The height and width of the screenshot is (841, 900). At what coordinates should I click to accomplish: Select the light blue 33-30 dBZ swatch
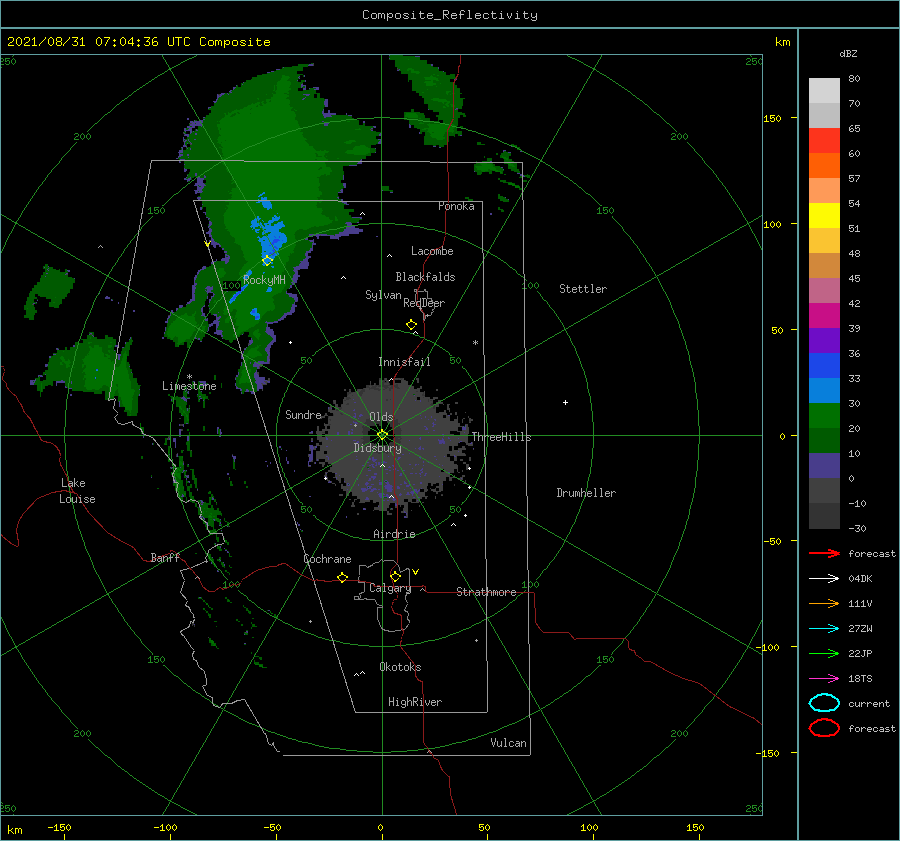coord(824,390)
